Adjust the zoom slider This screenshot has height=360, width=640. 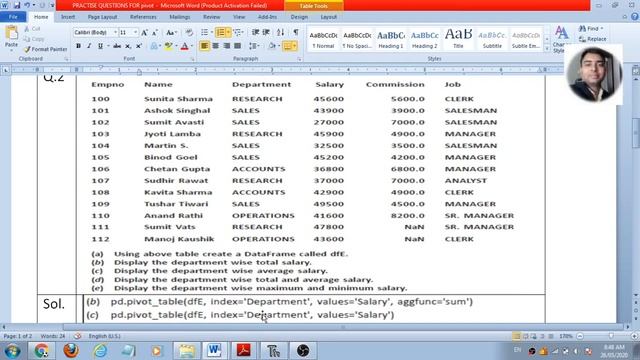[x=611, y=336]
